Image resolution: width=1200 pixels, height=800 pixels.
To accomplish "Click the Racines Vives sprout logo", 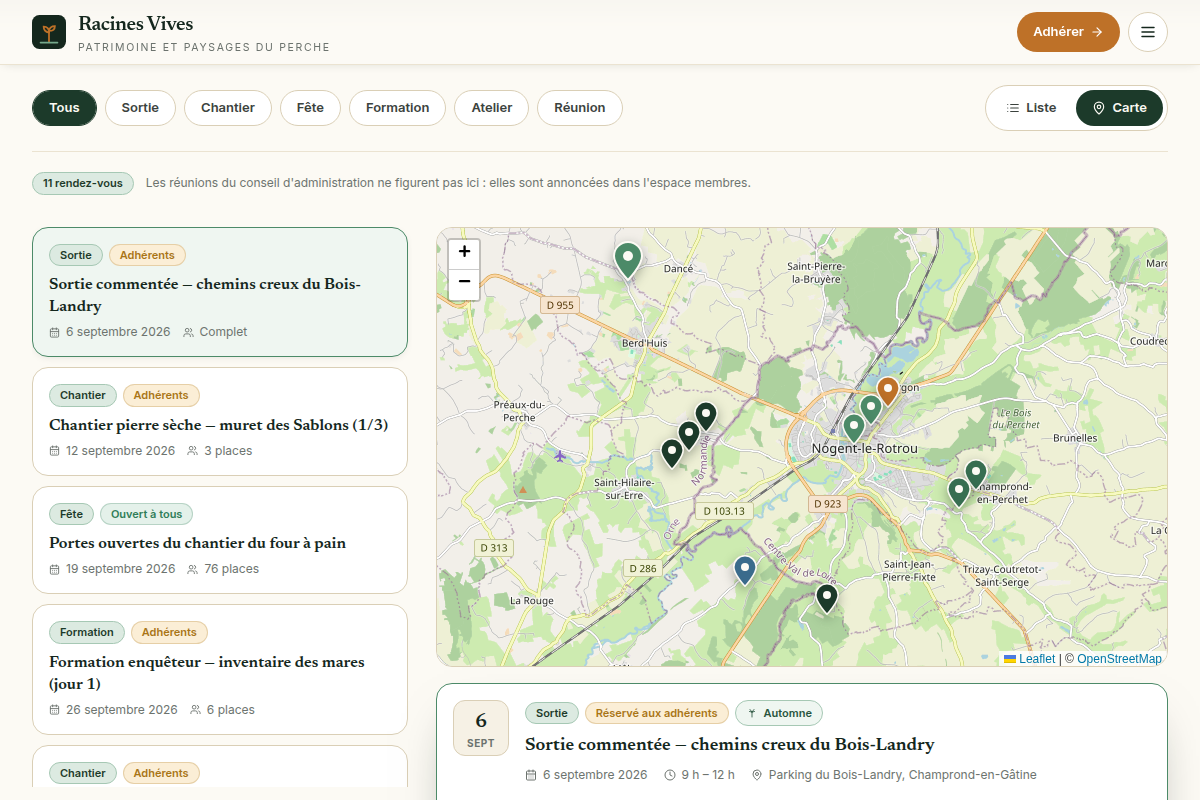I will point(48,32).
